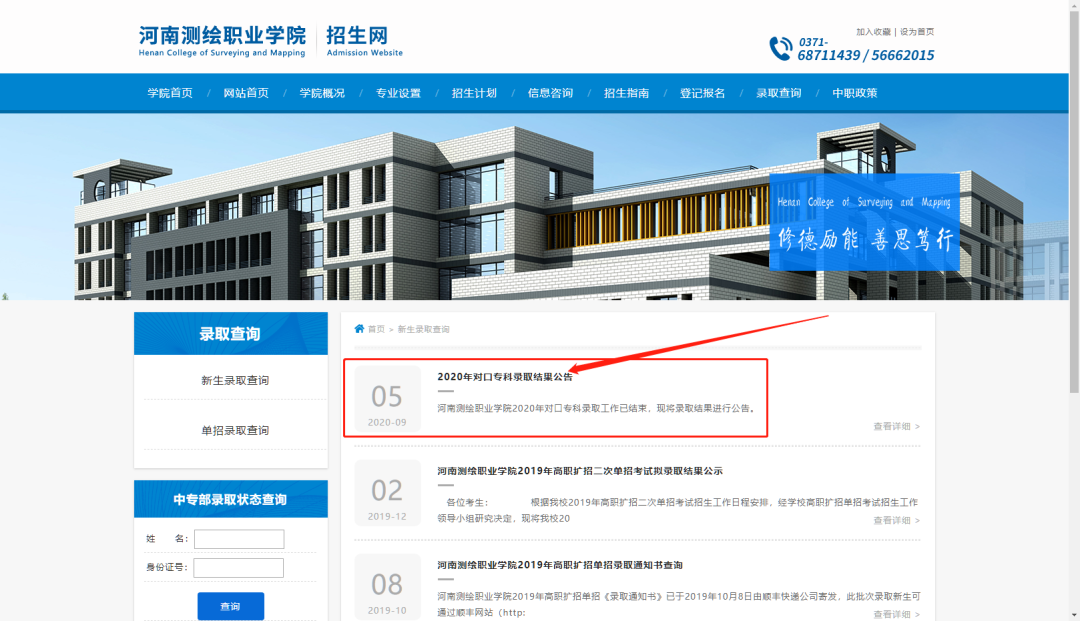Click the blue 查询 button
Image resolution: width=1080 pixels, height=621 pixels.
231,606
